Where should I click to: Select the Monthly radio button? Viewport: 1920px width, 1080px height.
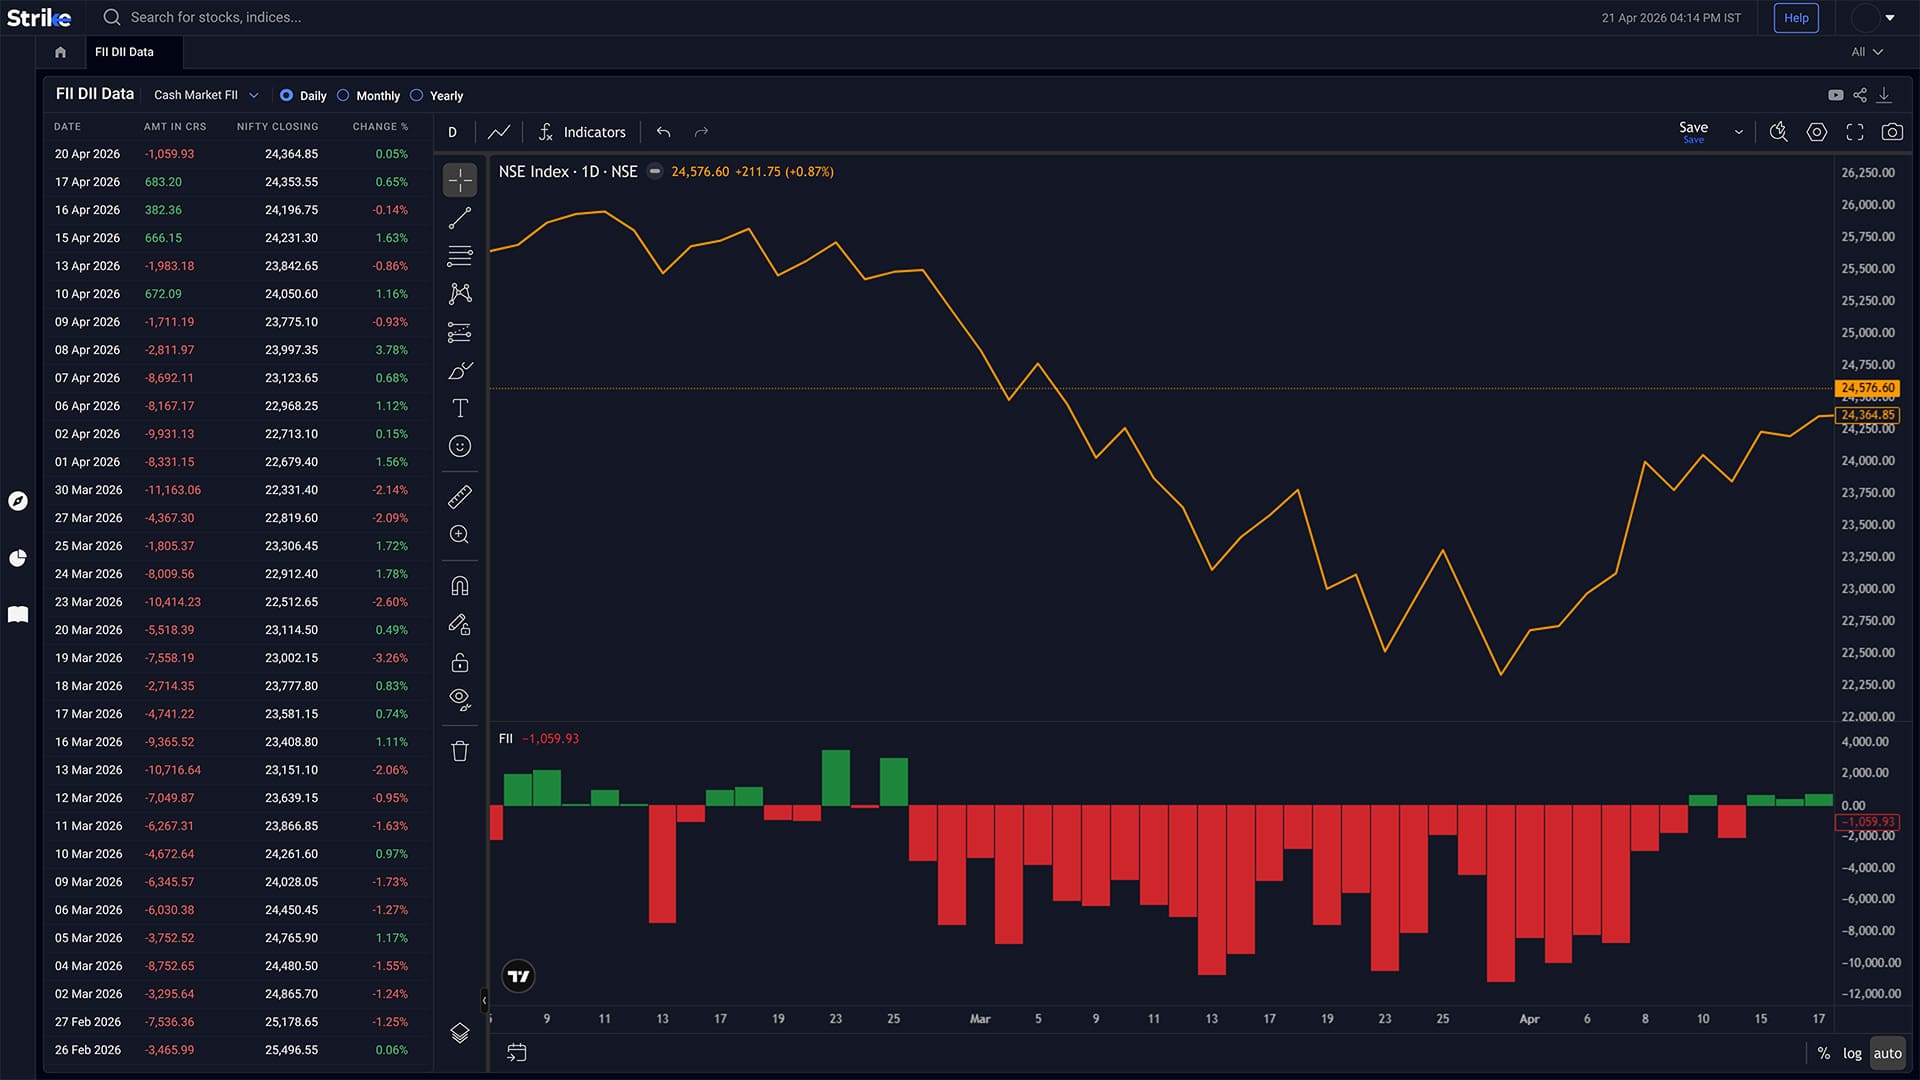coord(343,96)
